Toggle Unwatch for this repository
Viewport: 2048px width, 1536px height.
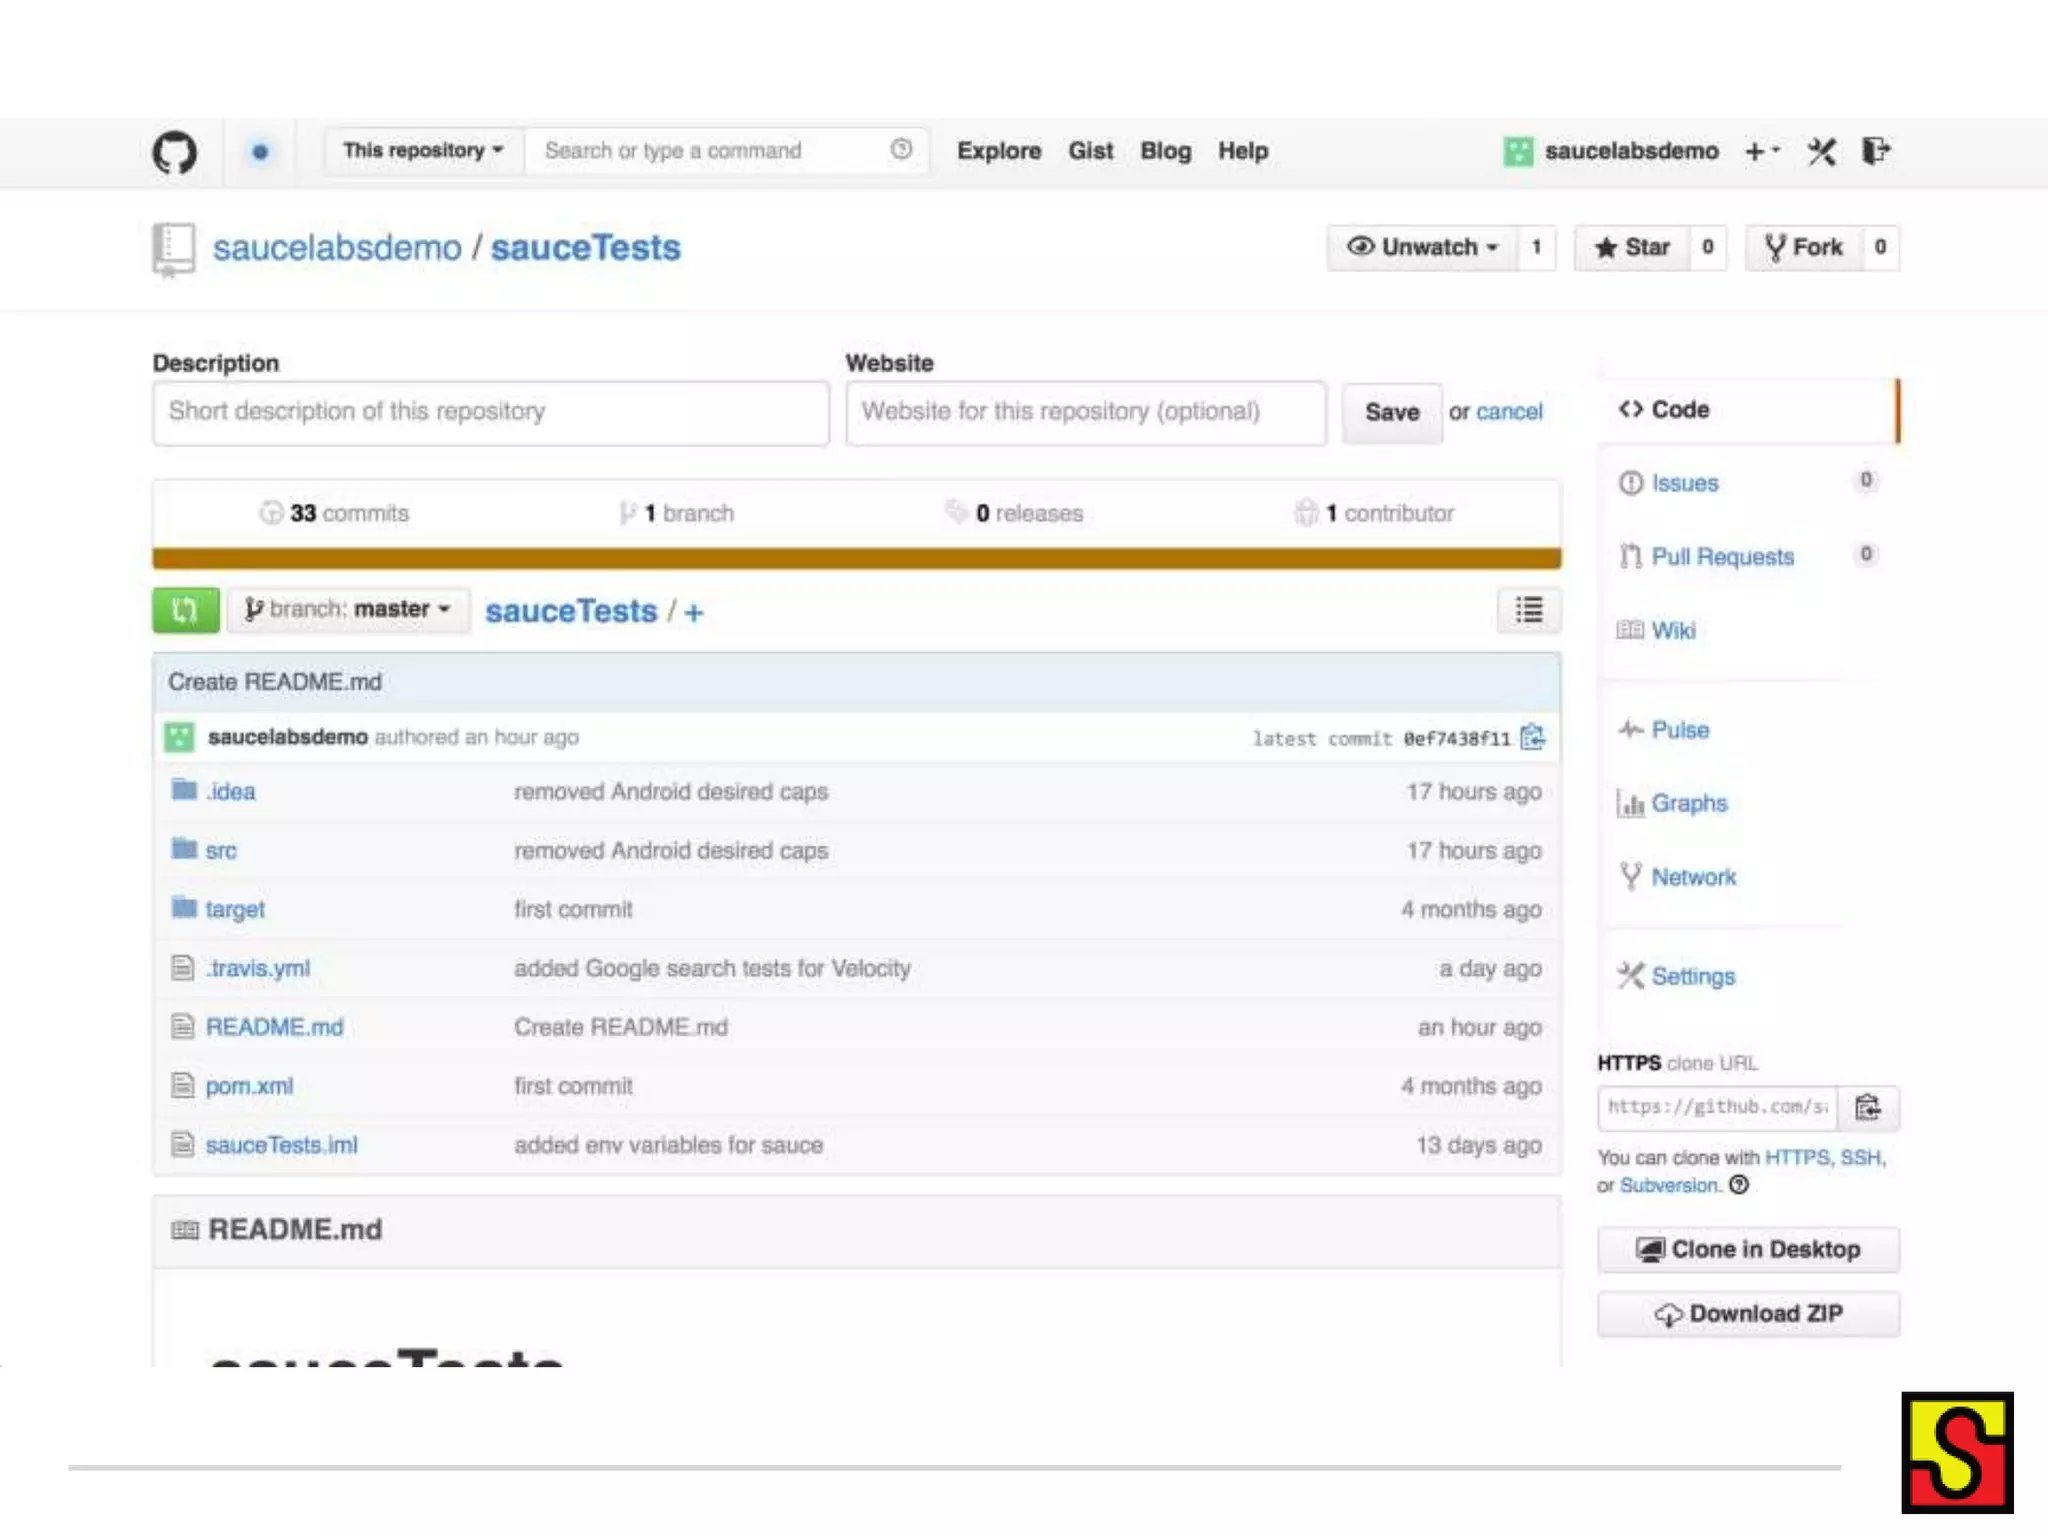pos(1422,247)
